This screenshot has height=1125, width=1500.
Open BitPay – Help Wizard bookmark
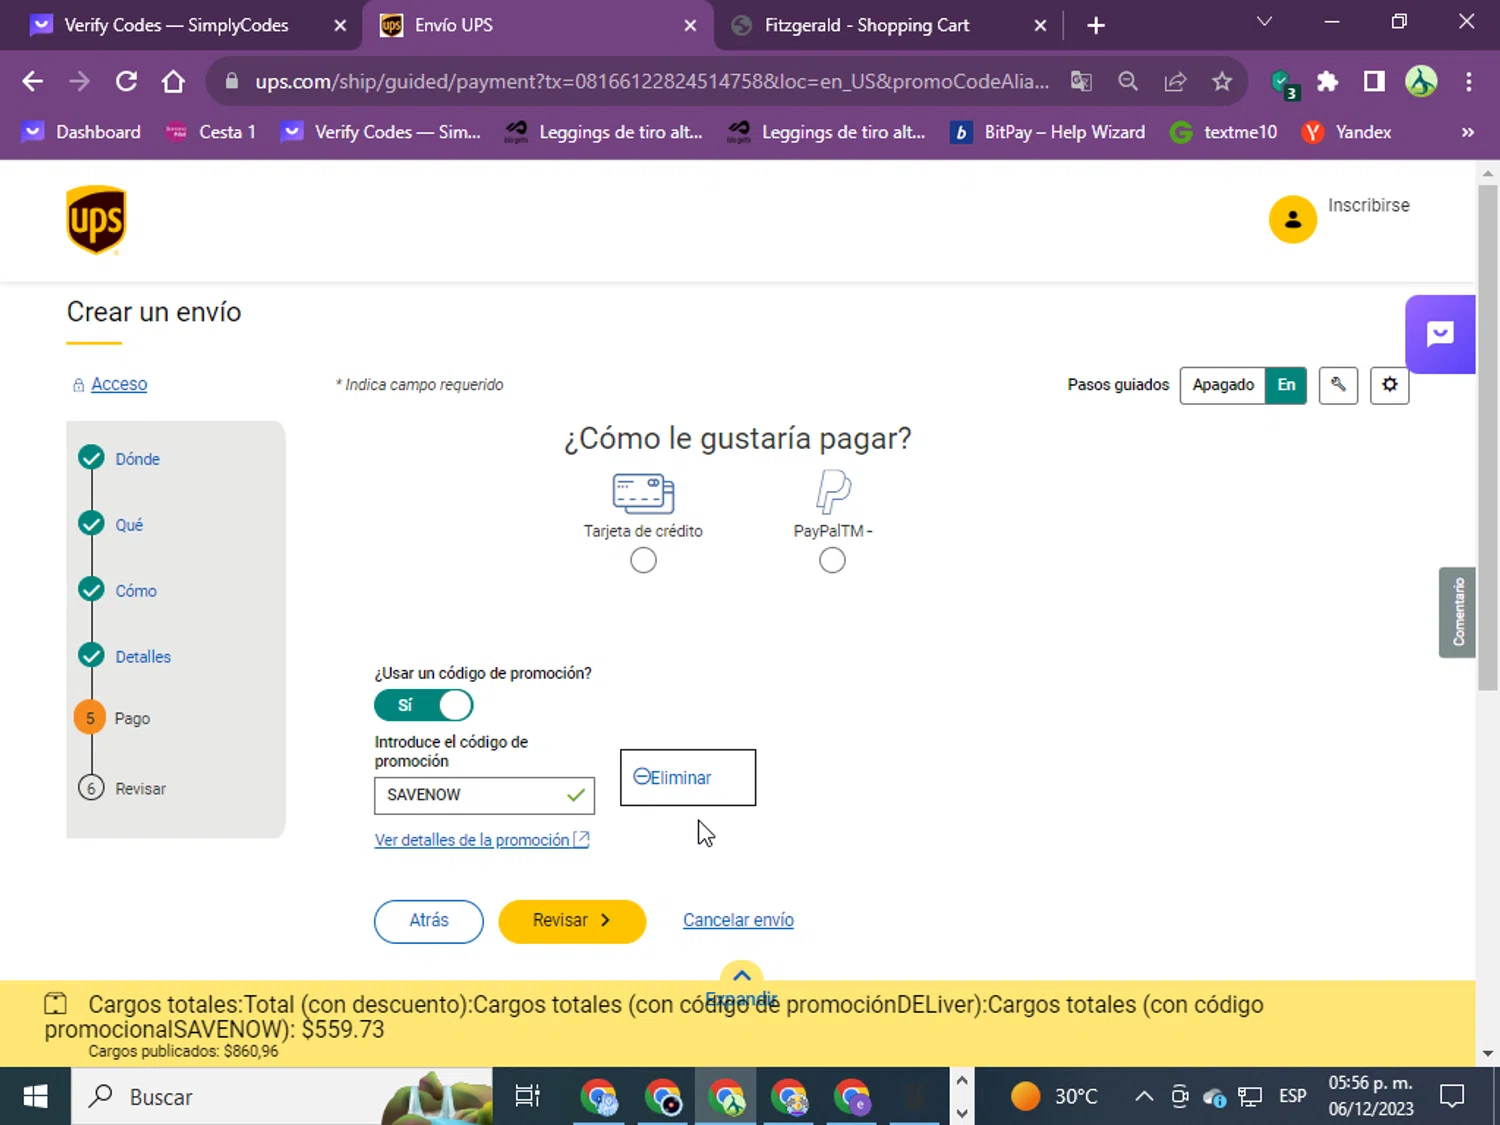(1047, 132)
